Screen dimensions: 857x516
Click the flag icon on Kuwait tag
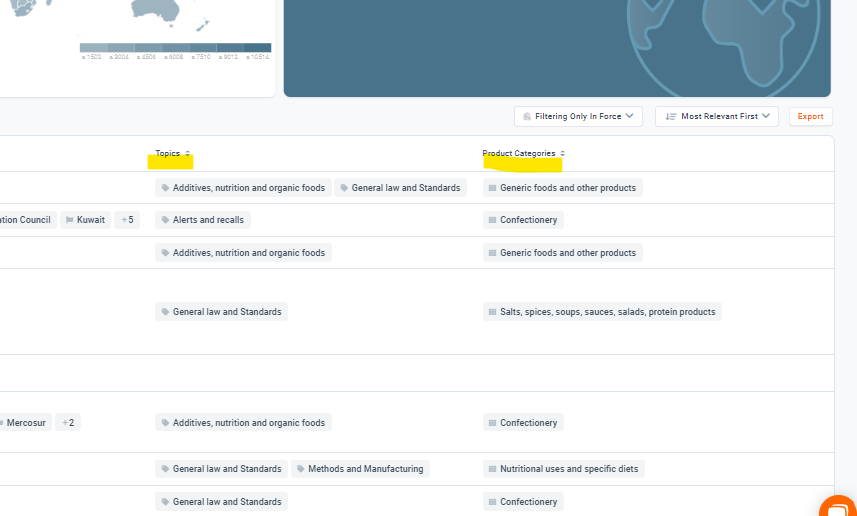point(69,220)
